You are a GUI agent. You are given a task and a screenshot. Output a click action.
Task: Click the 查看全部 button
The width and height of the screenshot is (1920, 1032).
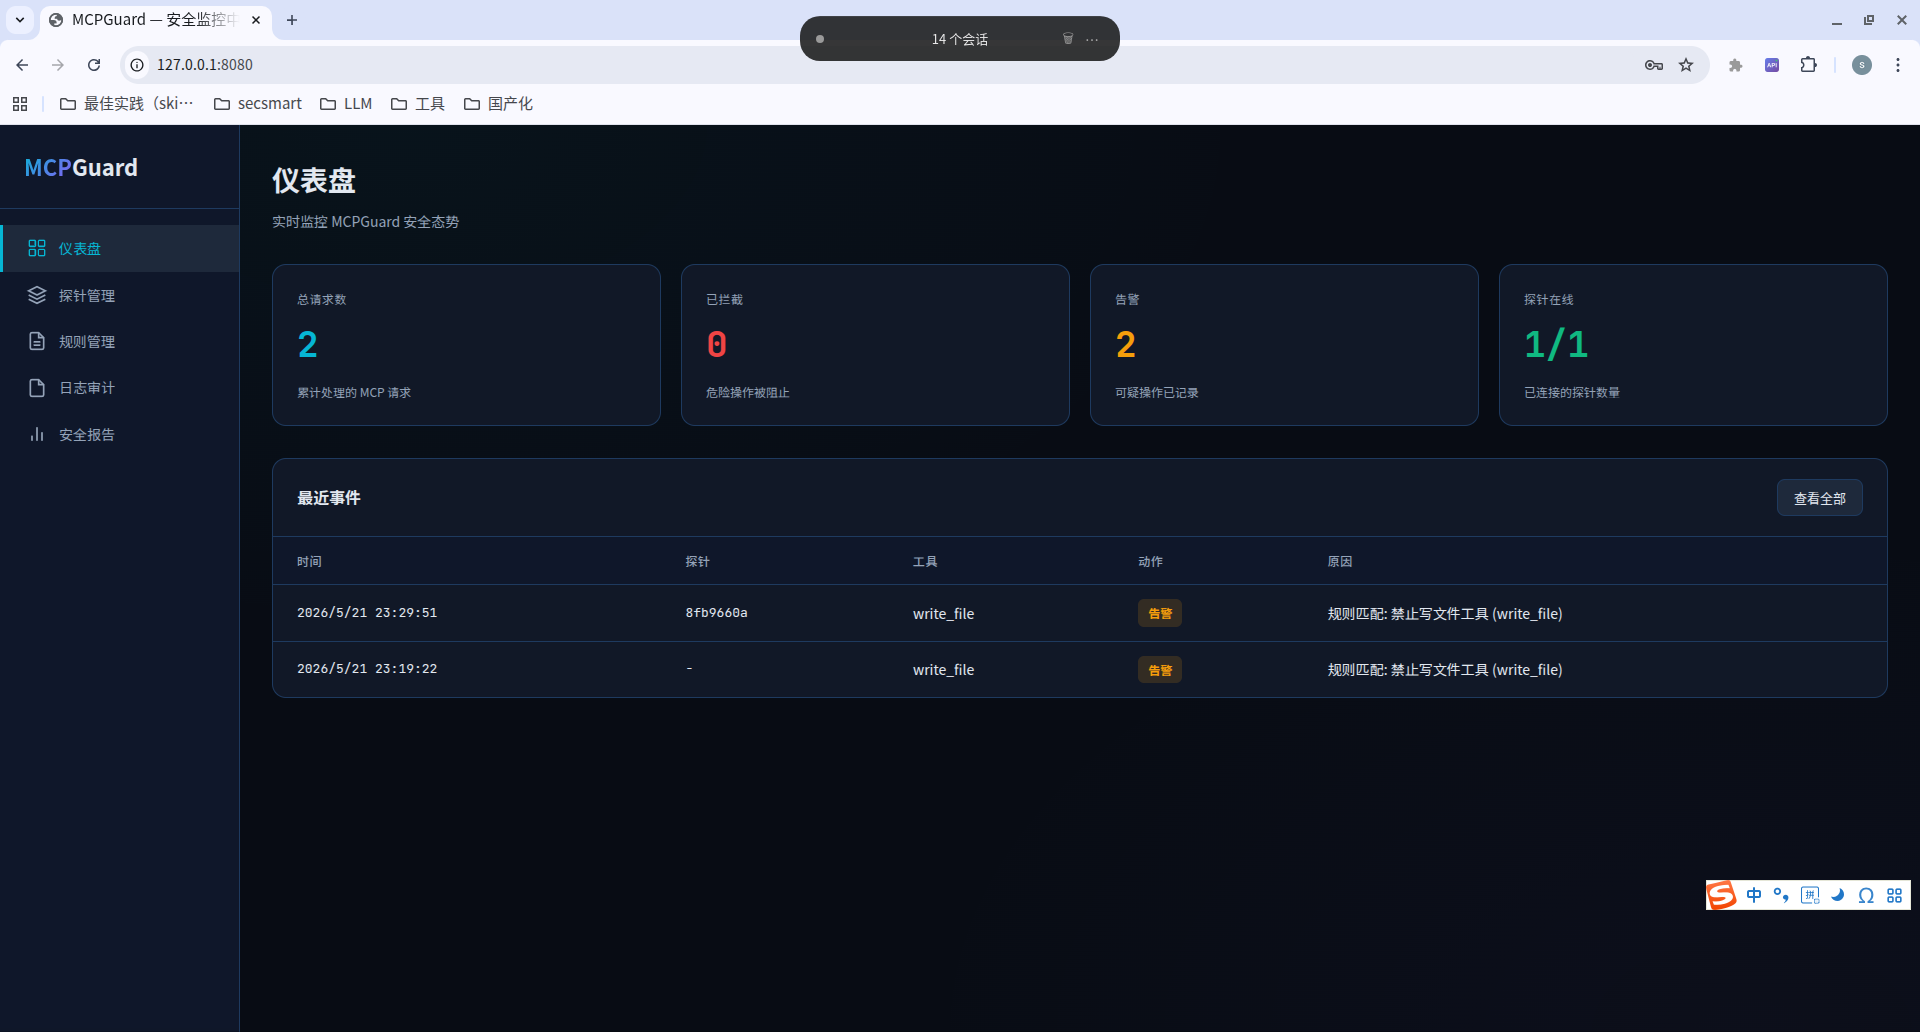pos(1819,498)
